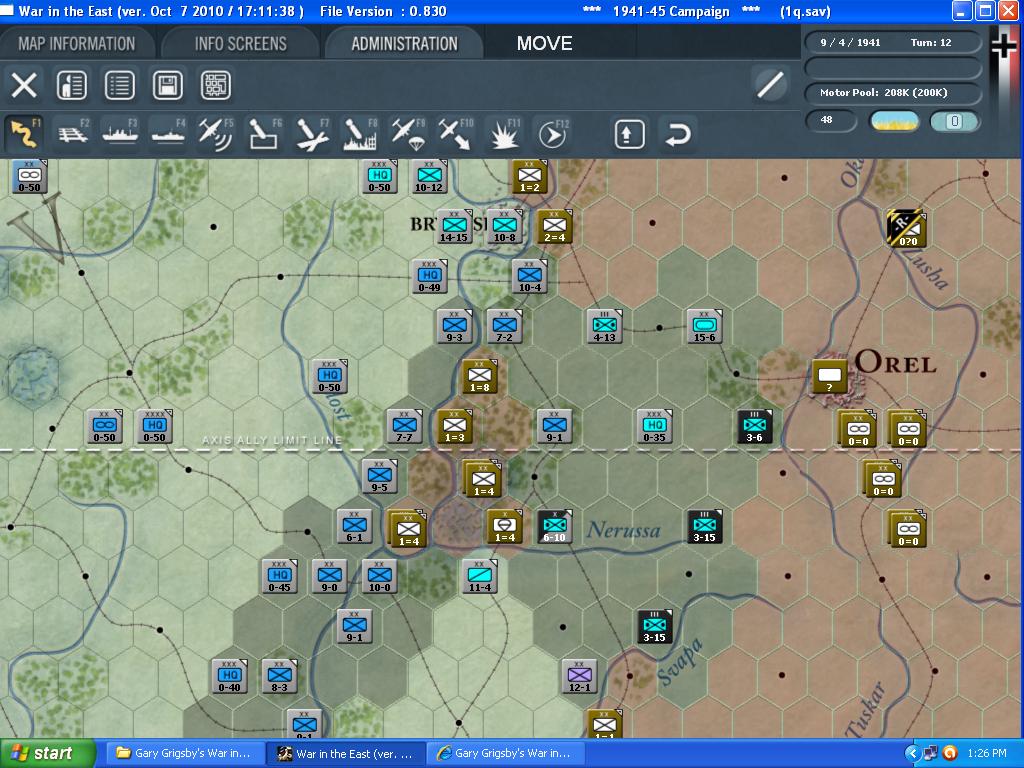Switch to F2 rail movement mode

(x=72, y=134)
